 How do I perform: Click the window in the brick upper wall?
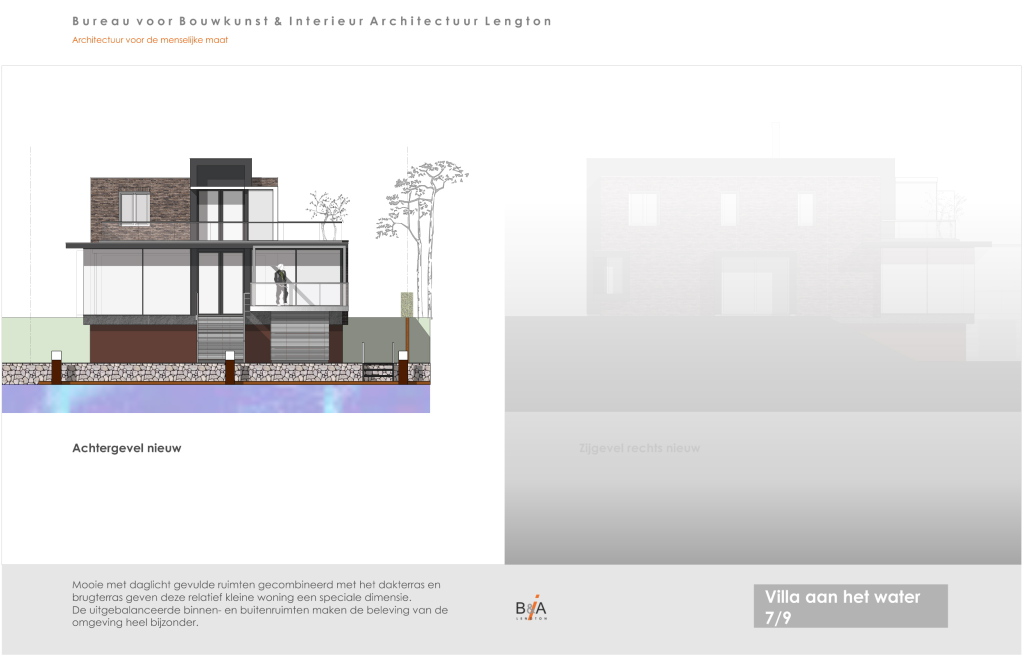135,209
